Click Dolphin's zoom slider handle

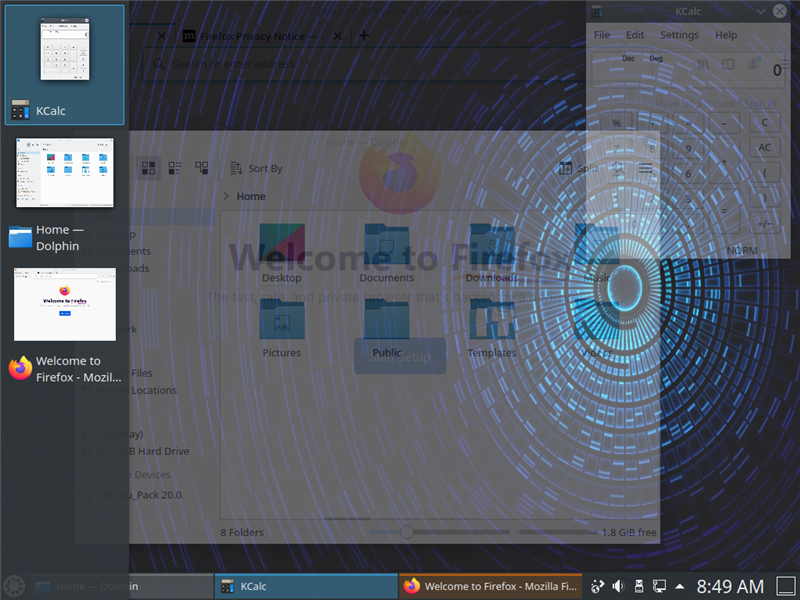coord(407,532)
